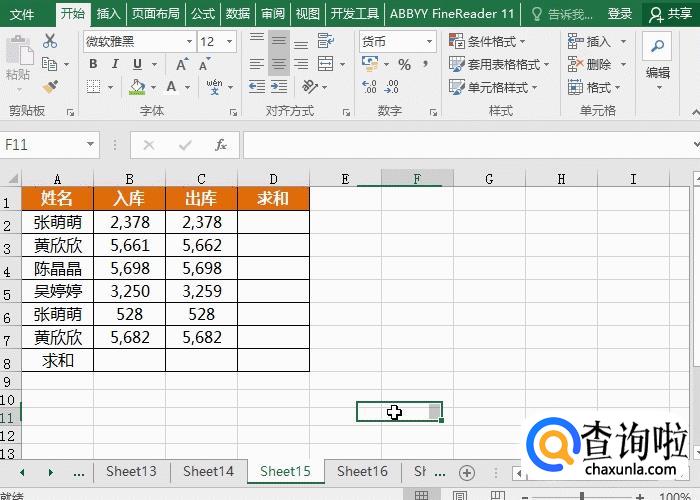
Task: Open underline style dropdown arrow
Action: pyautogui.click(x=154, y=64)
